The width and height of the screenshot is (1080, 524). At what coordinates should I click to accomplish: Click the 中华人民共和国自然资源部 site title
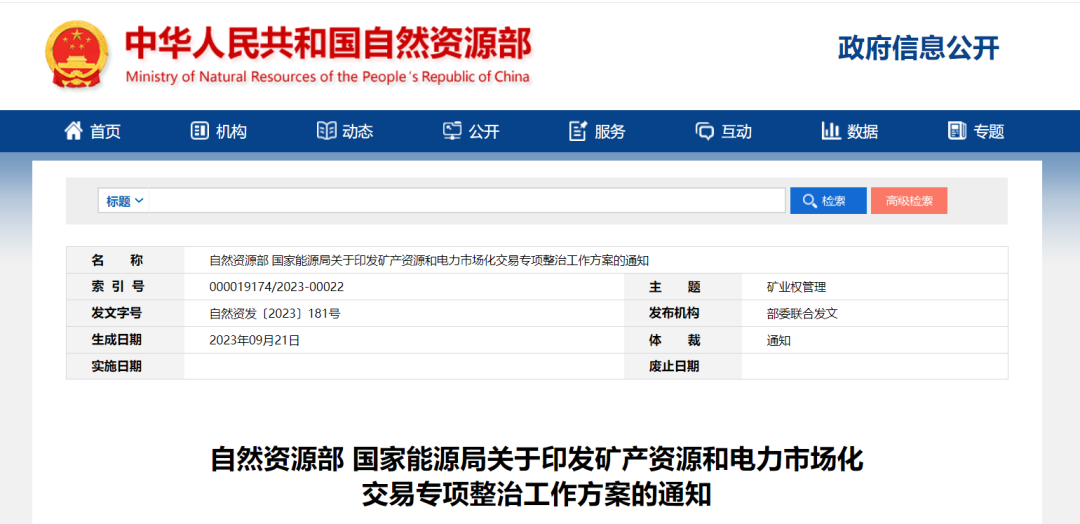point(329,45)
